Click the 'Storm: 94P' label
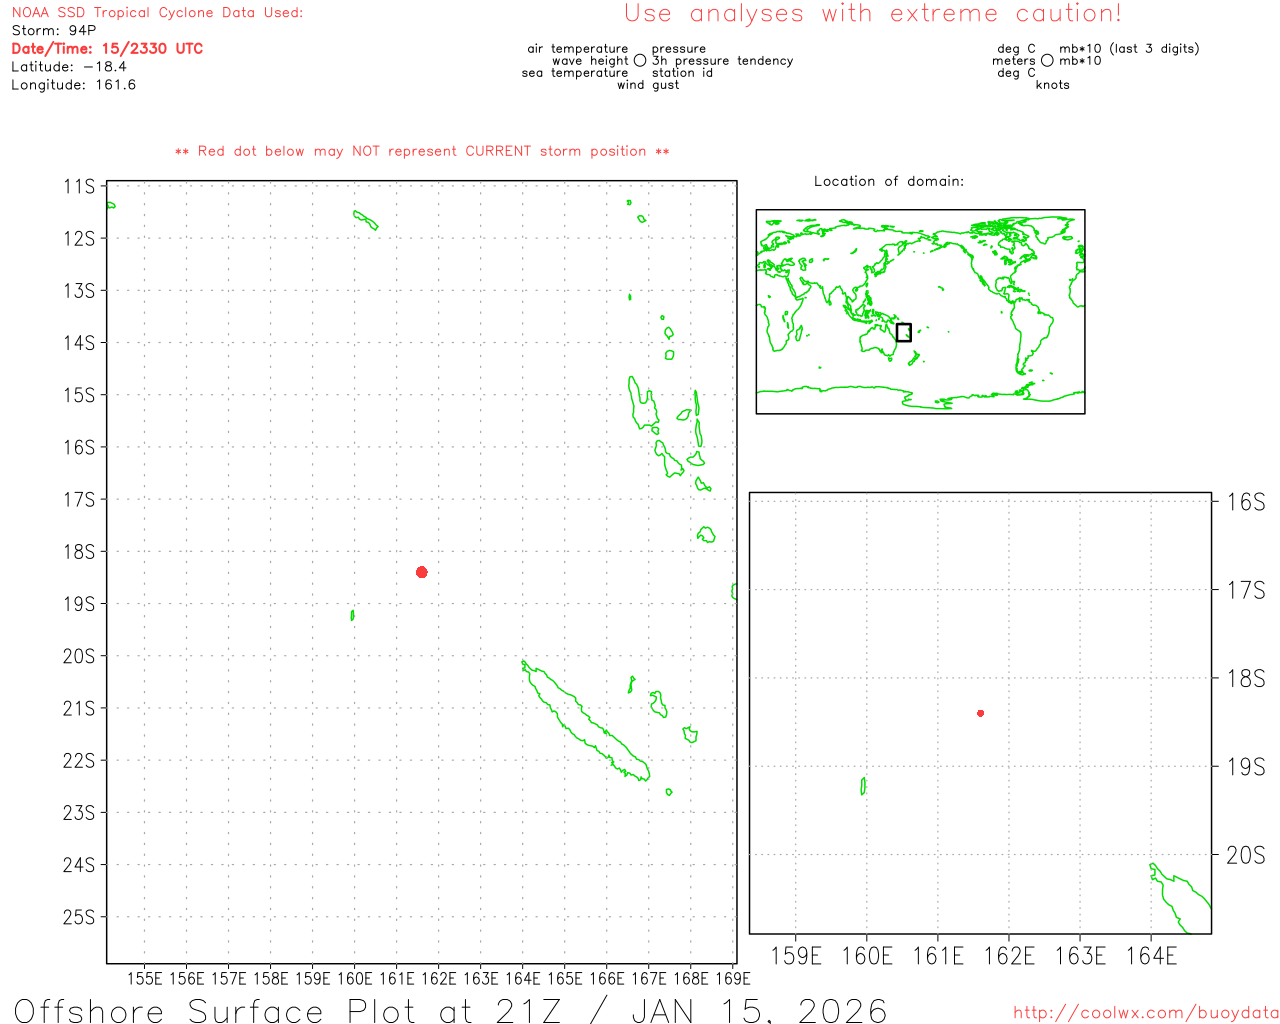 coord(54,31)
